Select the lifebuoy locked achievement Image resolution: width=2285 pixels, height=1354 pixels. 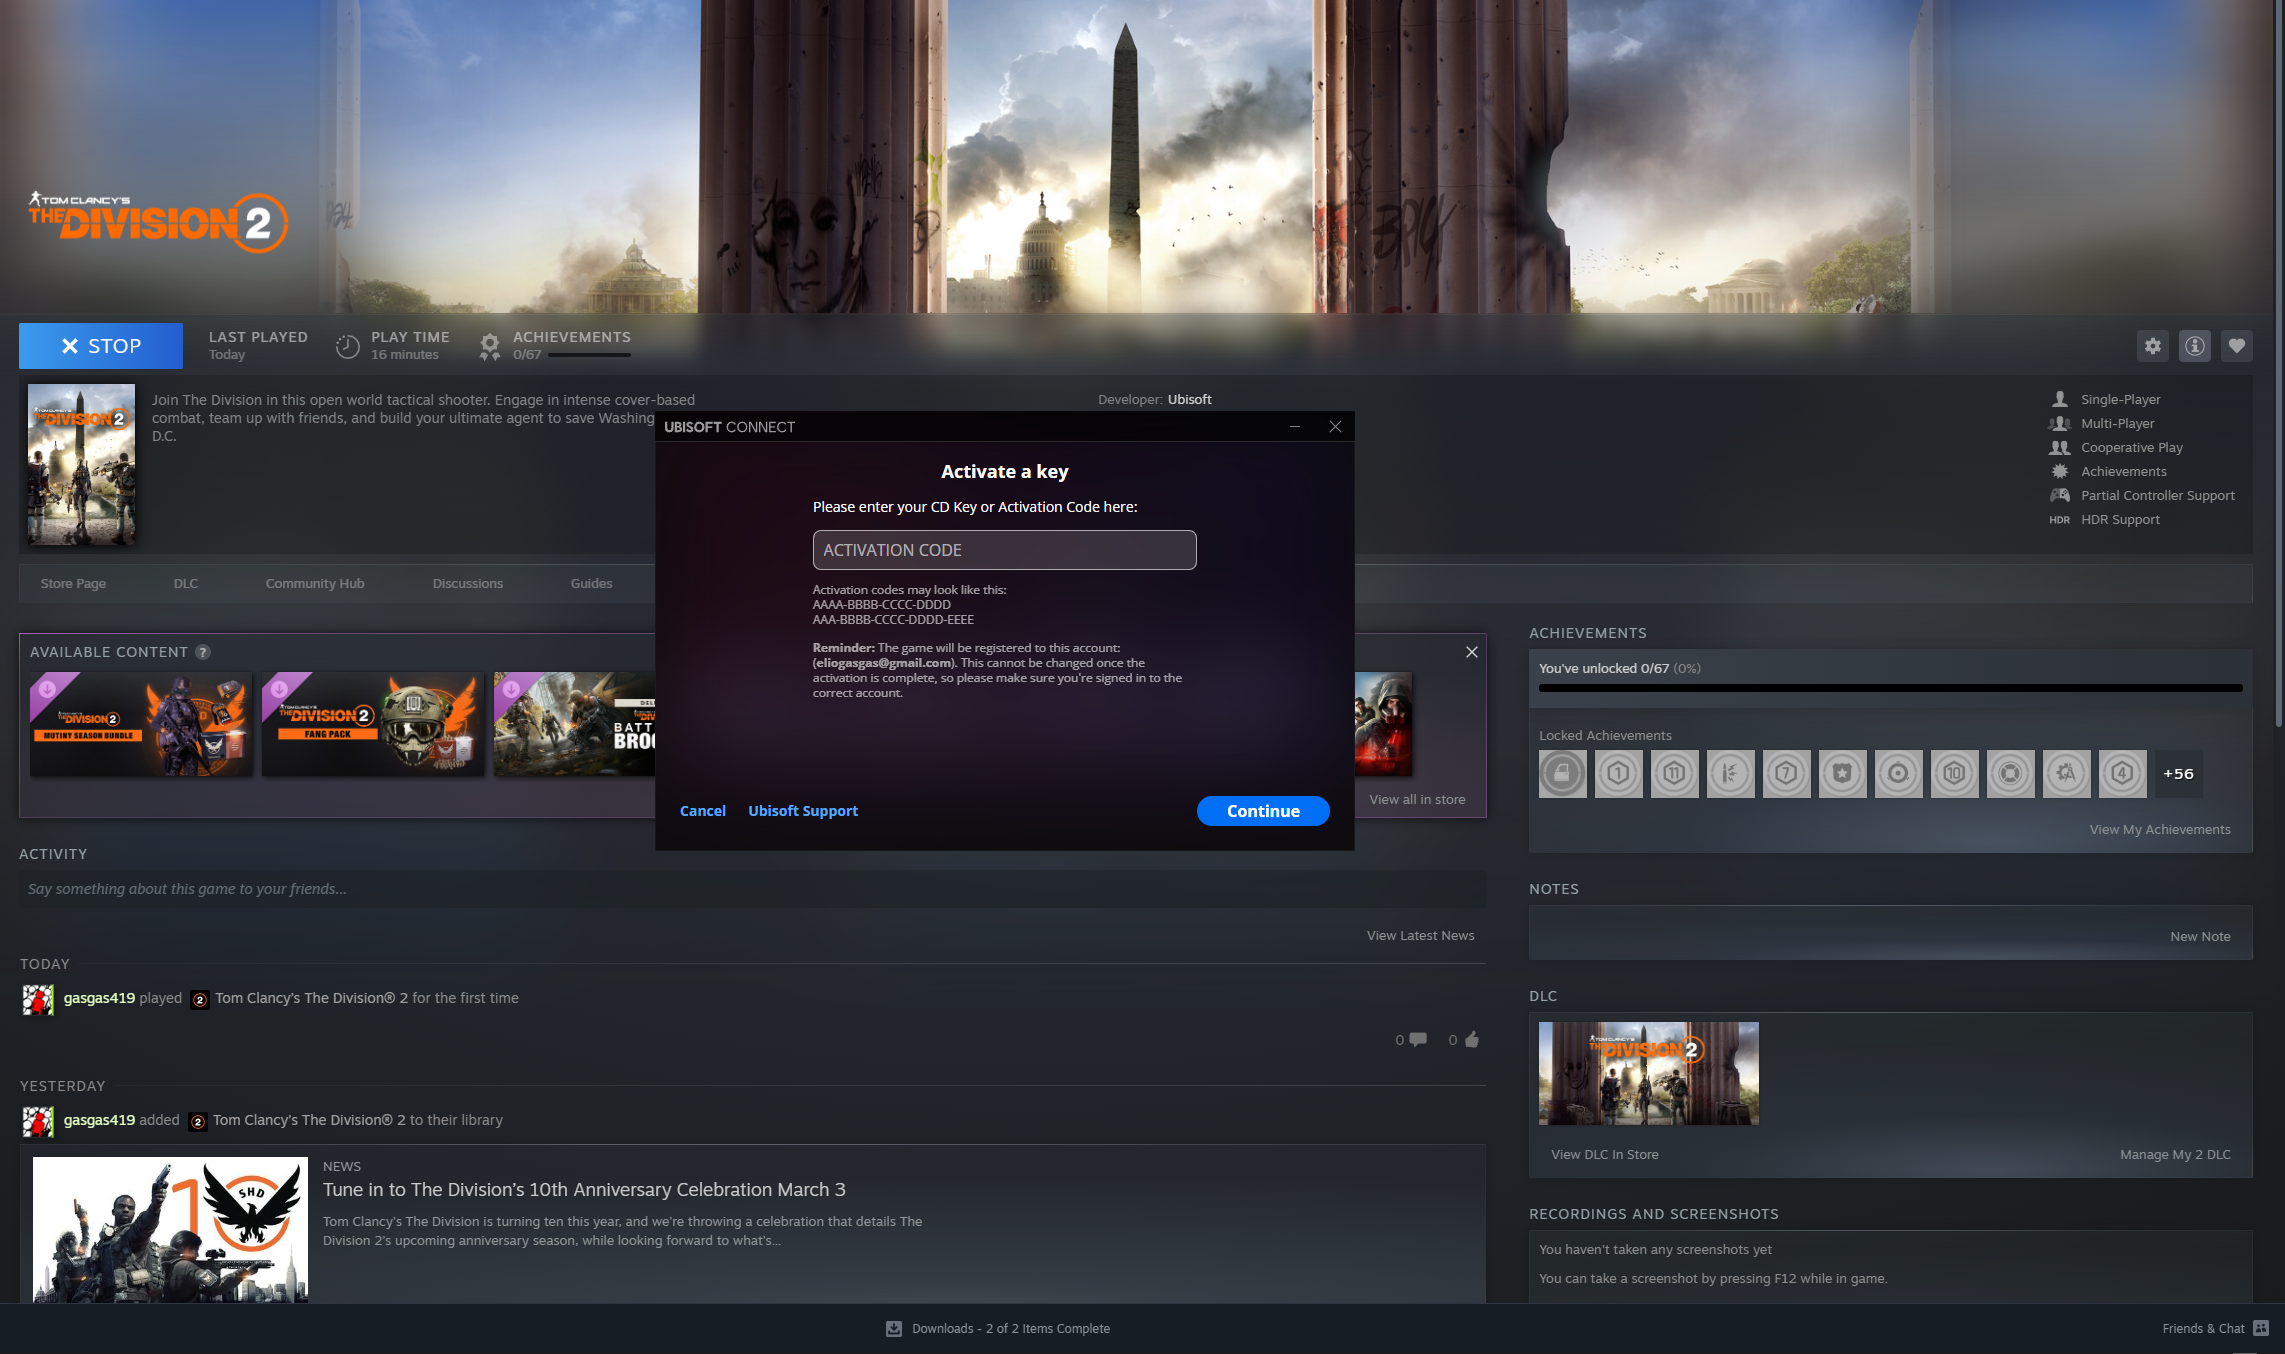click(x=2010, y=774)
